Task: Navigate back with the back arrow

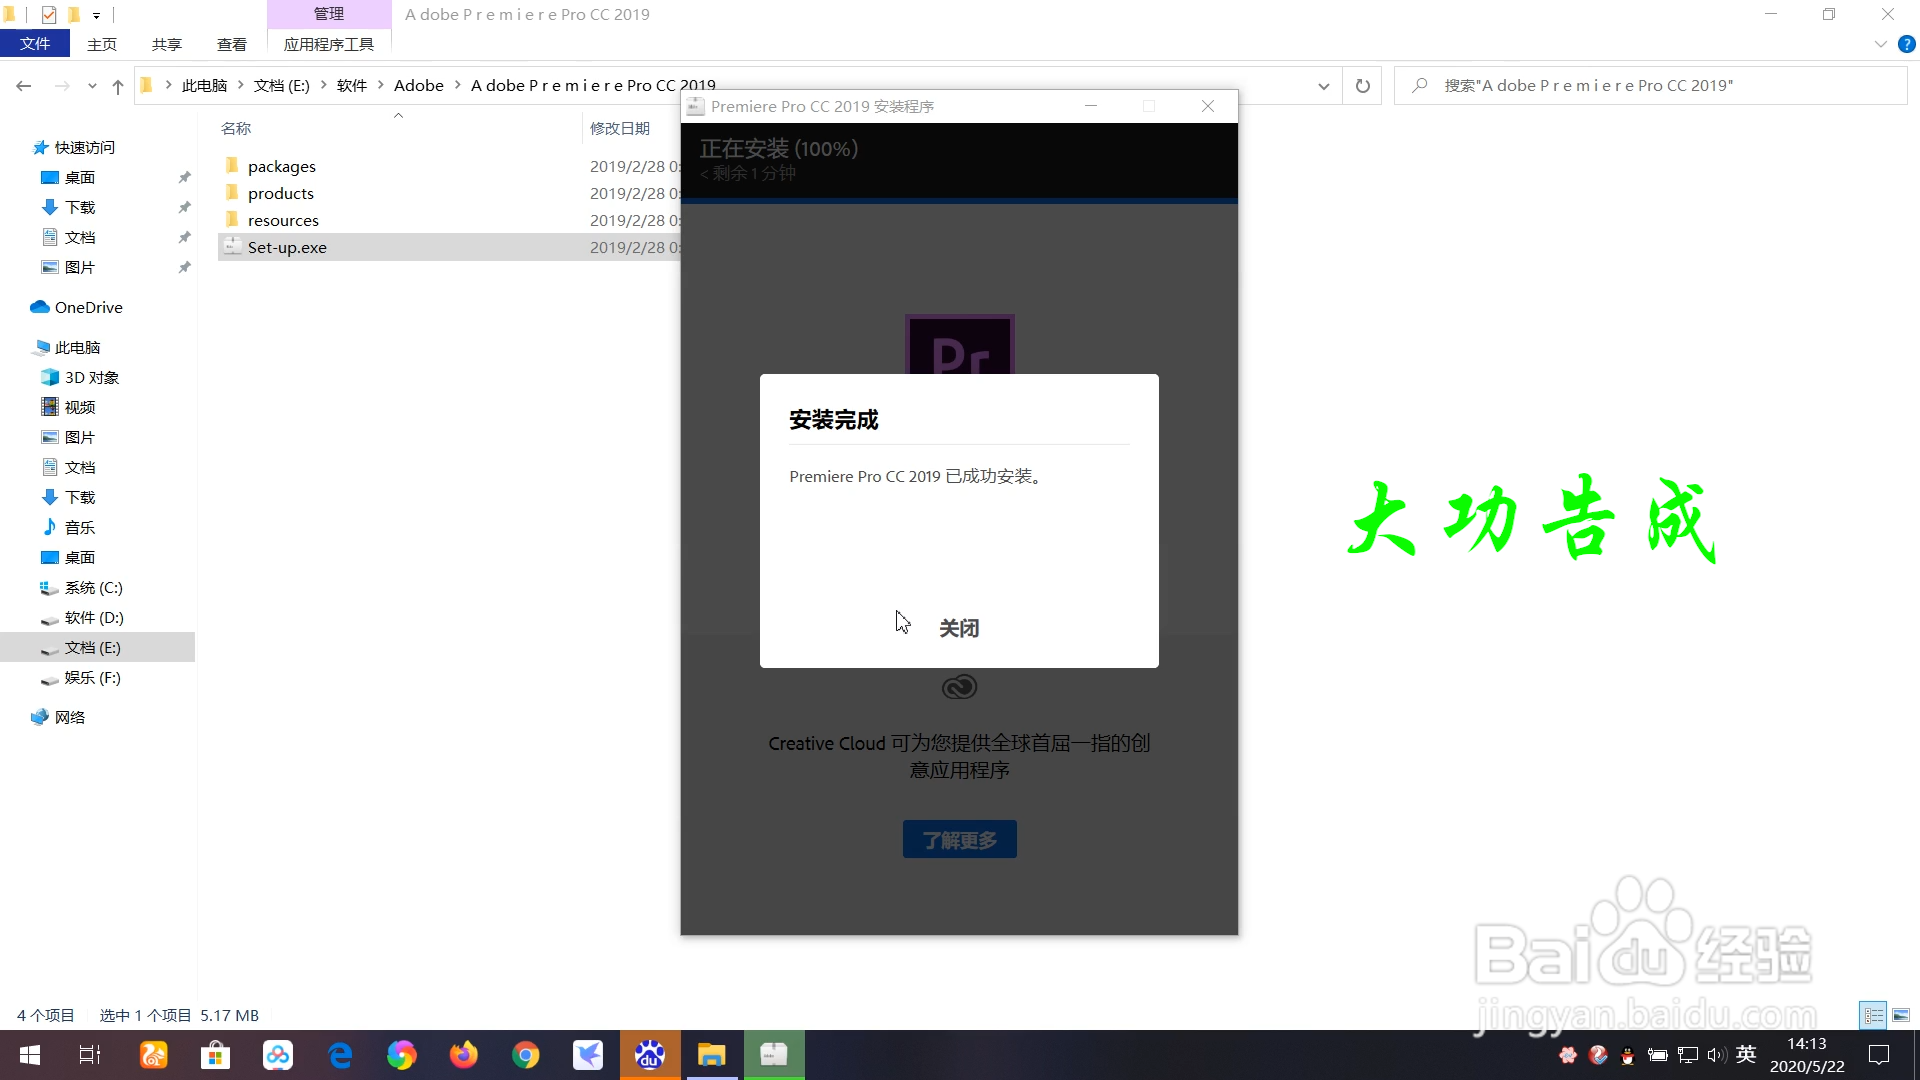Action: click(x=24, y=86)
